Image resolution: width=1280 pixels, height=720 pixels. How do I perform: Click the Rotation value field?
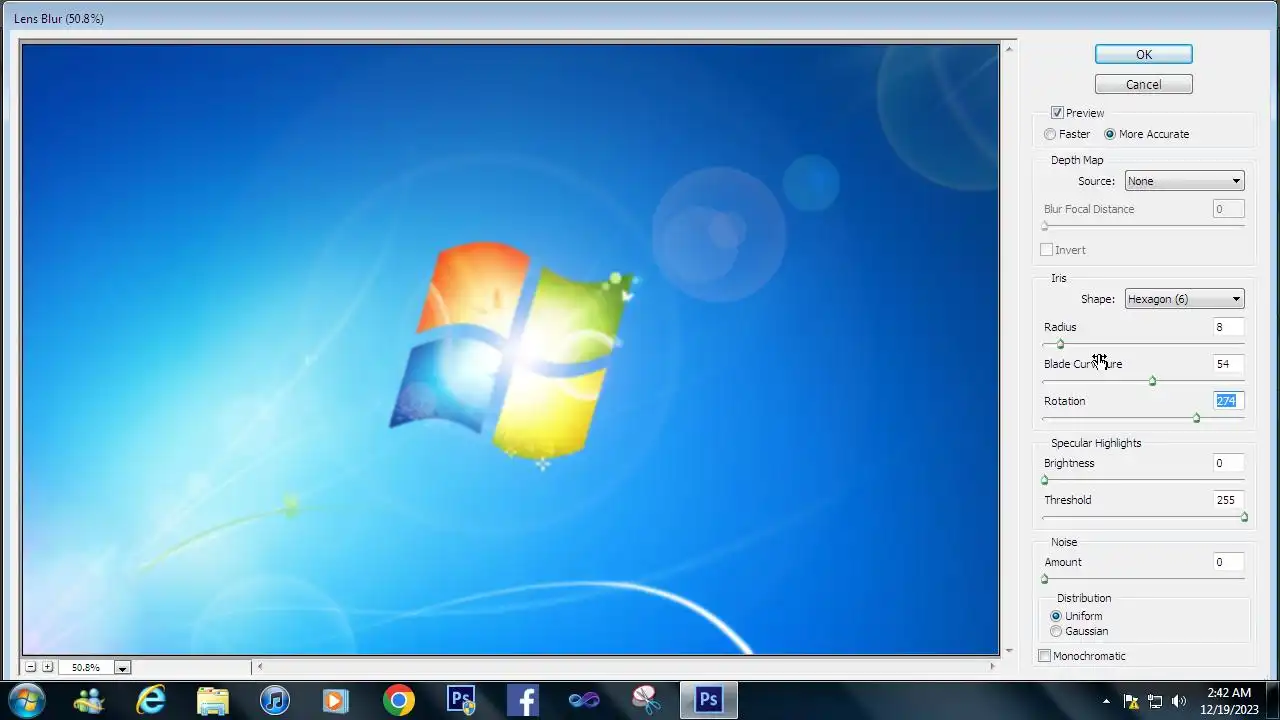point(1228,401)
